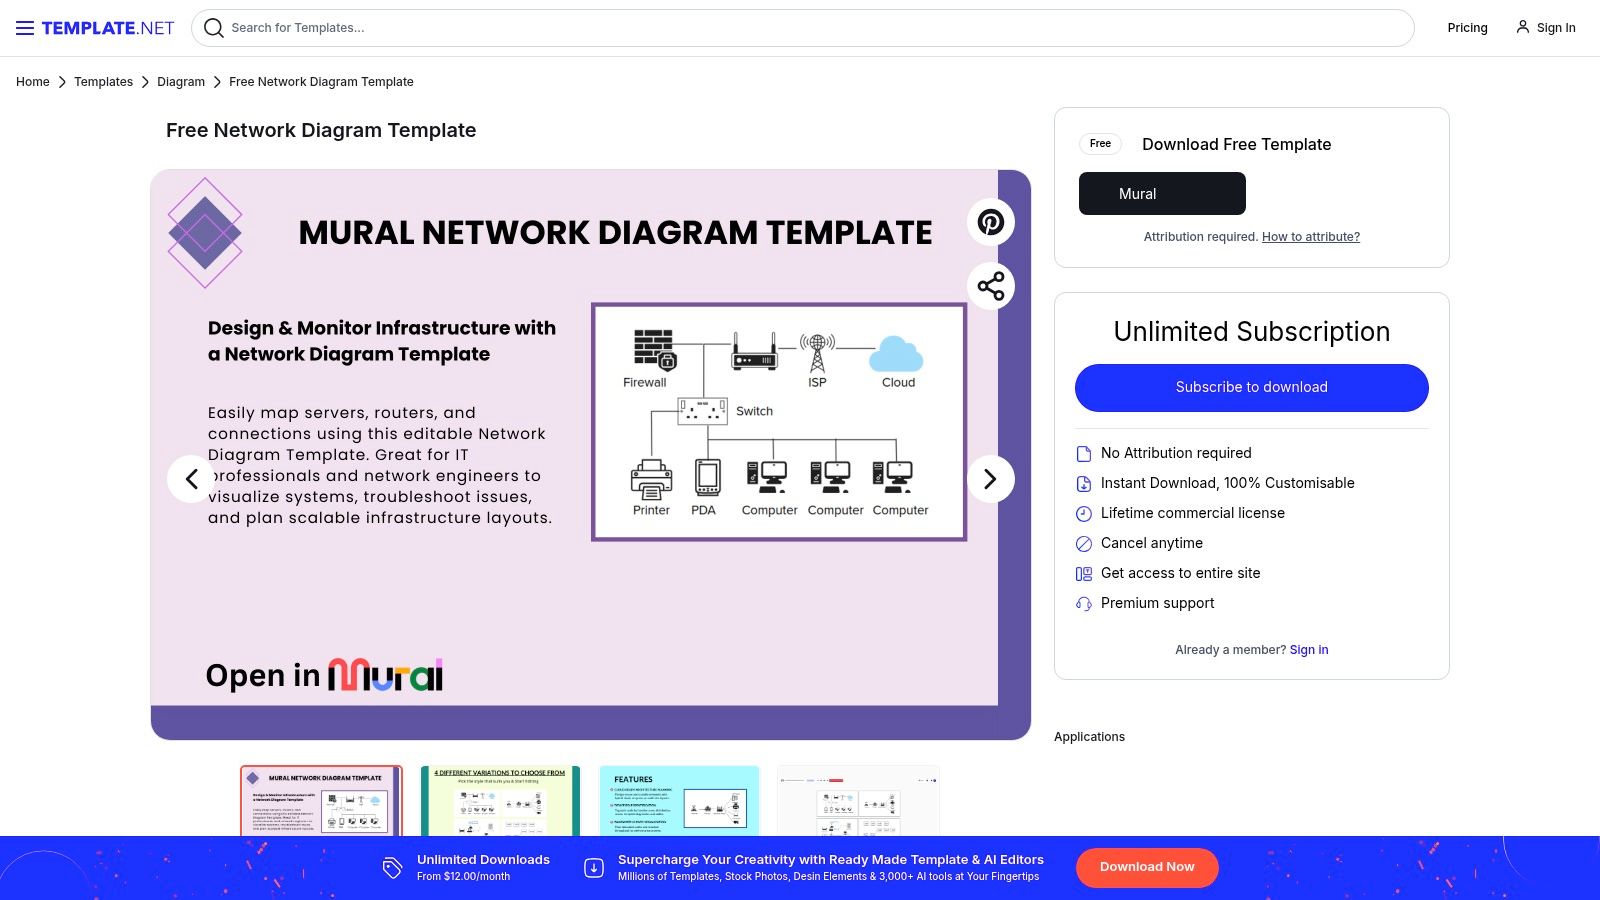Click the Sign In text in header

[x=1556, y=28]
